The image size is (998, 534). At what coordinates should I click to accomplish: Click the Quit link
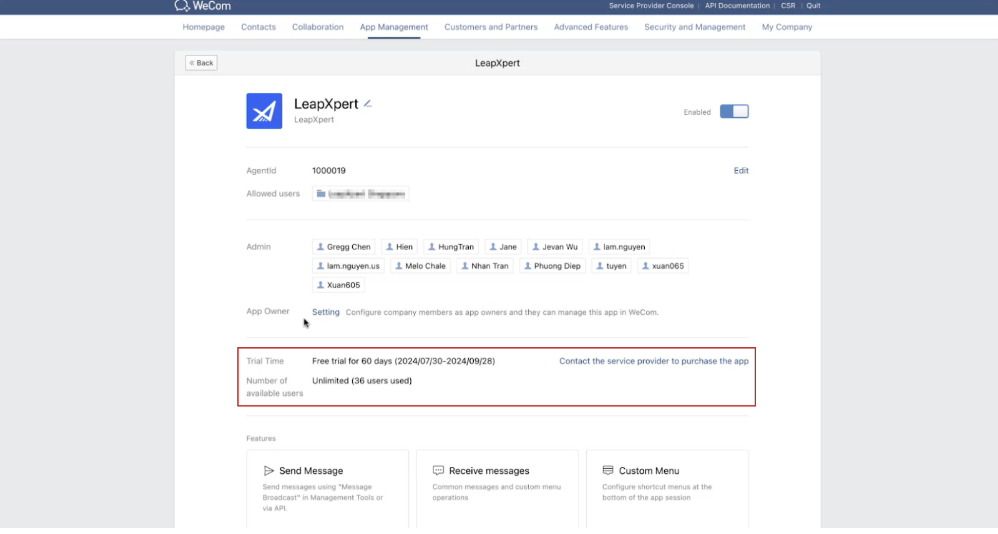(x=813, y=6)
